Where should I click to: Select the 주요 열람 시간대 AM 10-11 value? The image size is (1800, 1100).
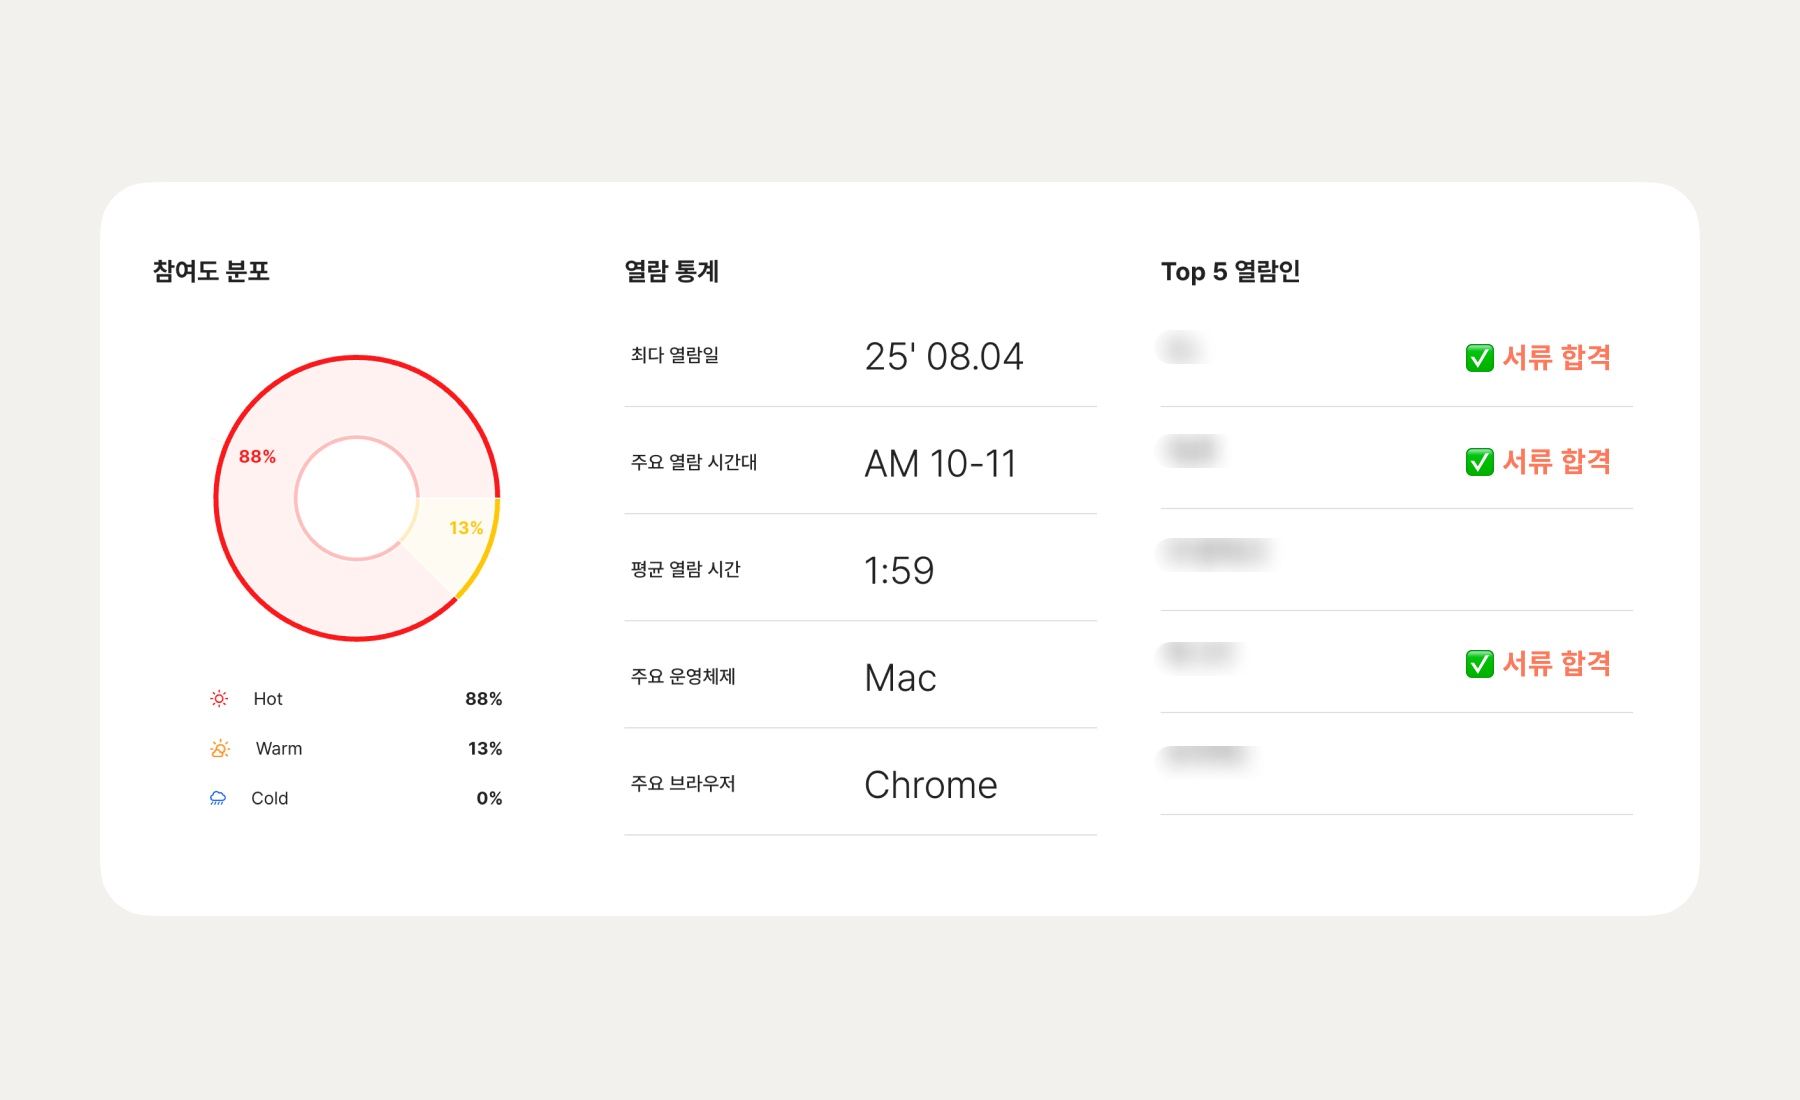point(940,464)
